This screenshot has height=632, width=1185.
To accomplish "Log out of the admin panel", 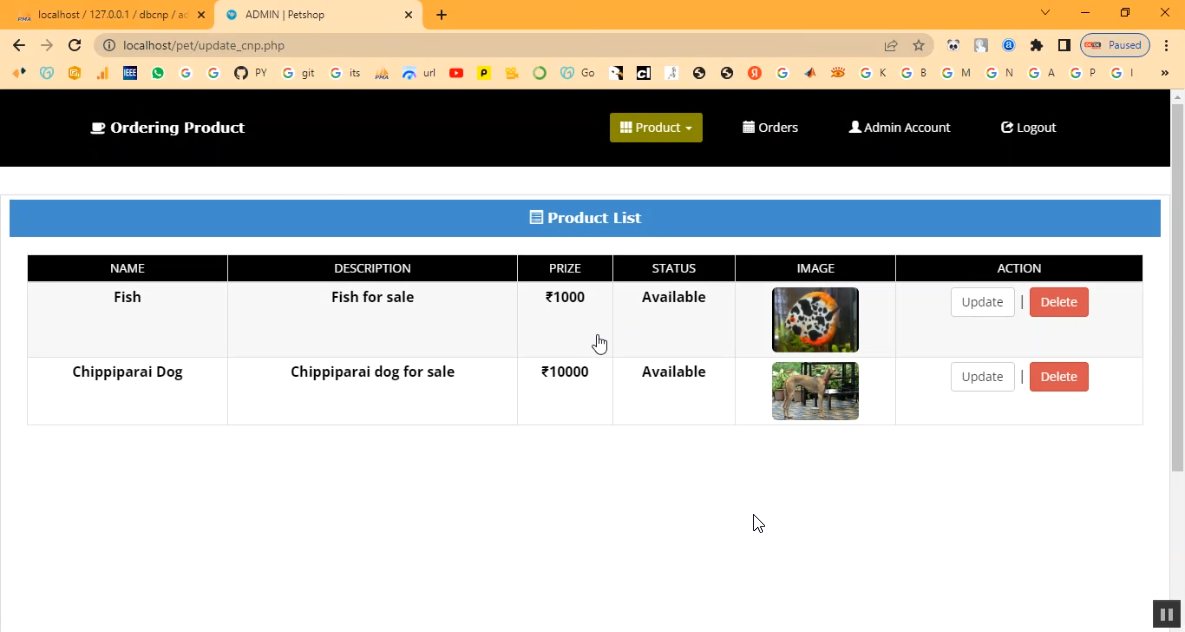I will pos(1028,128).
